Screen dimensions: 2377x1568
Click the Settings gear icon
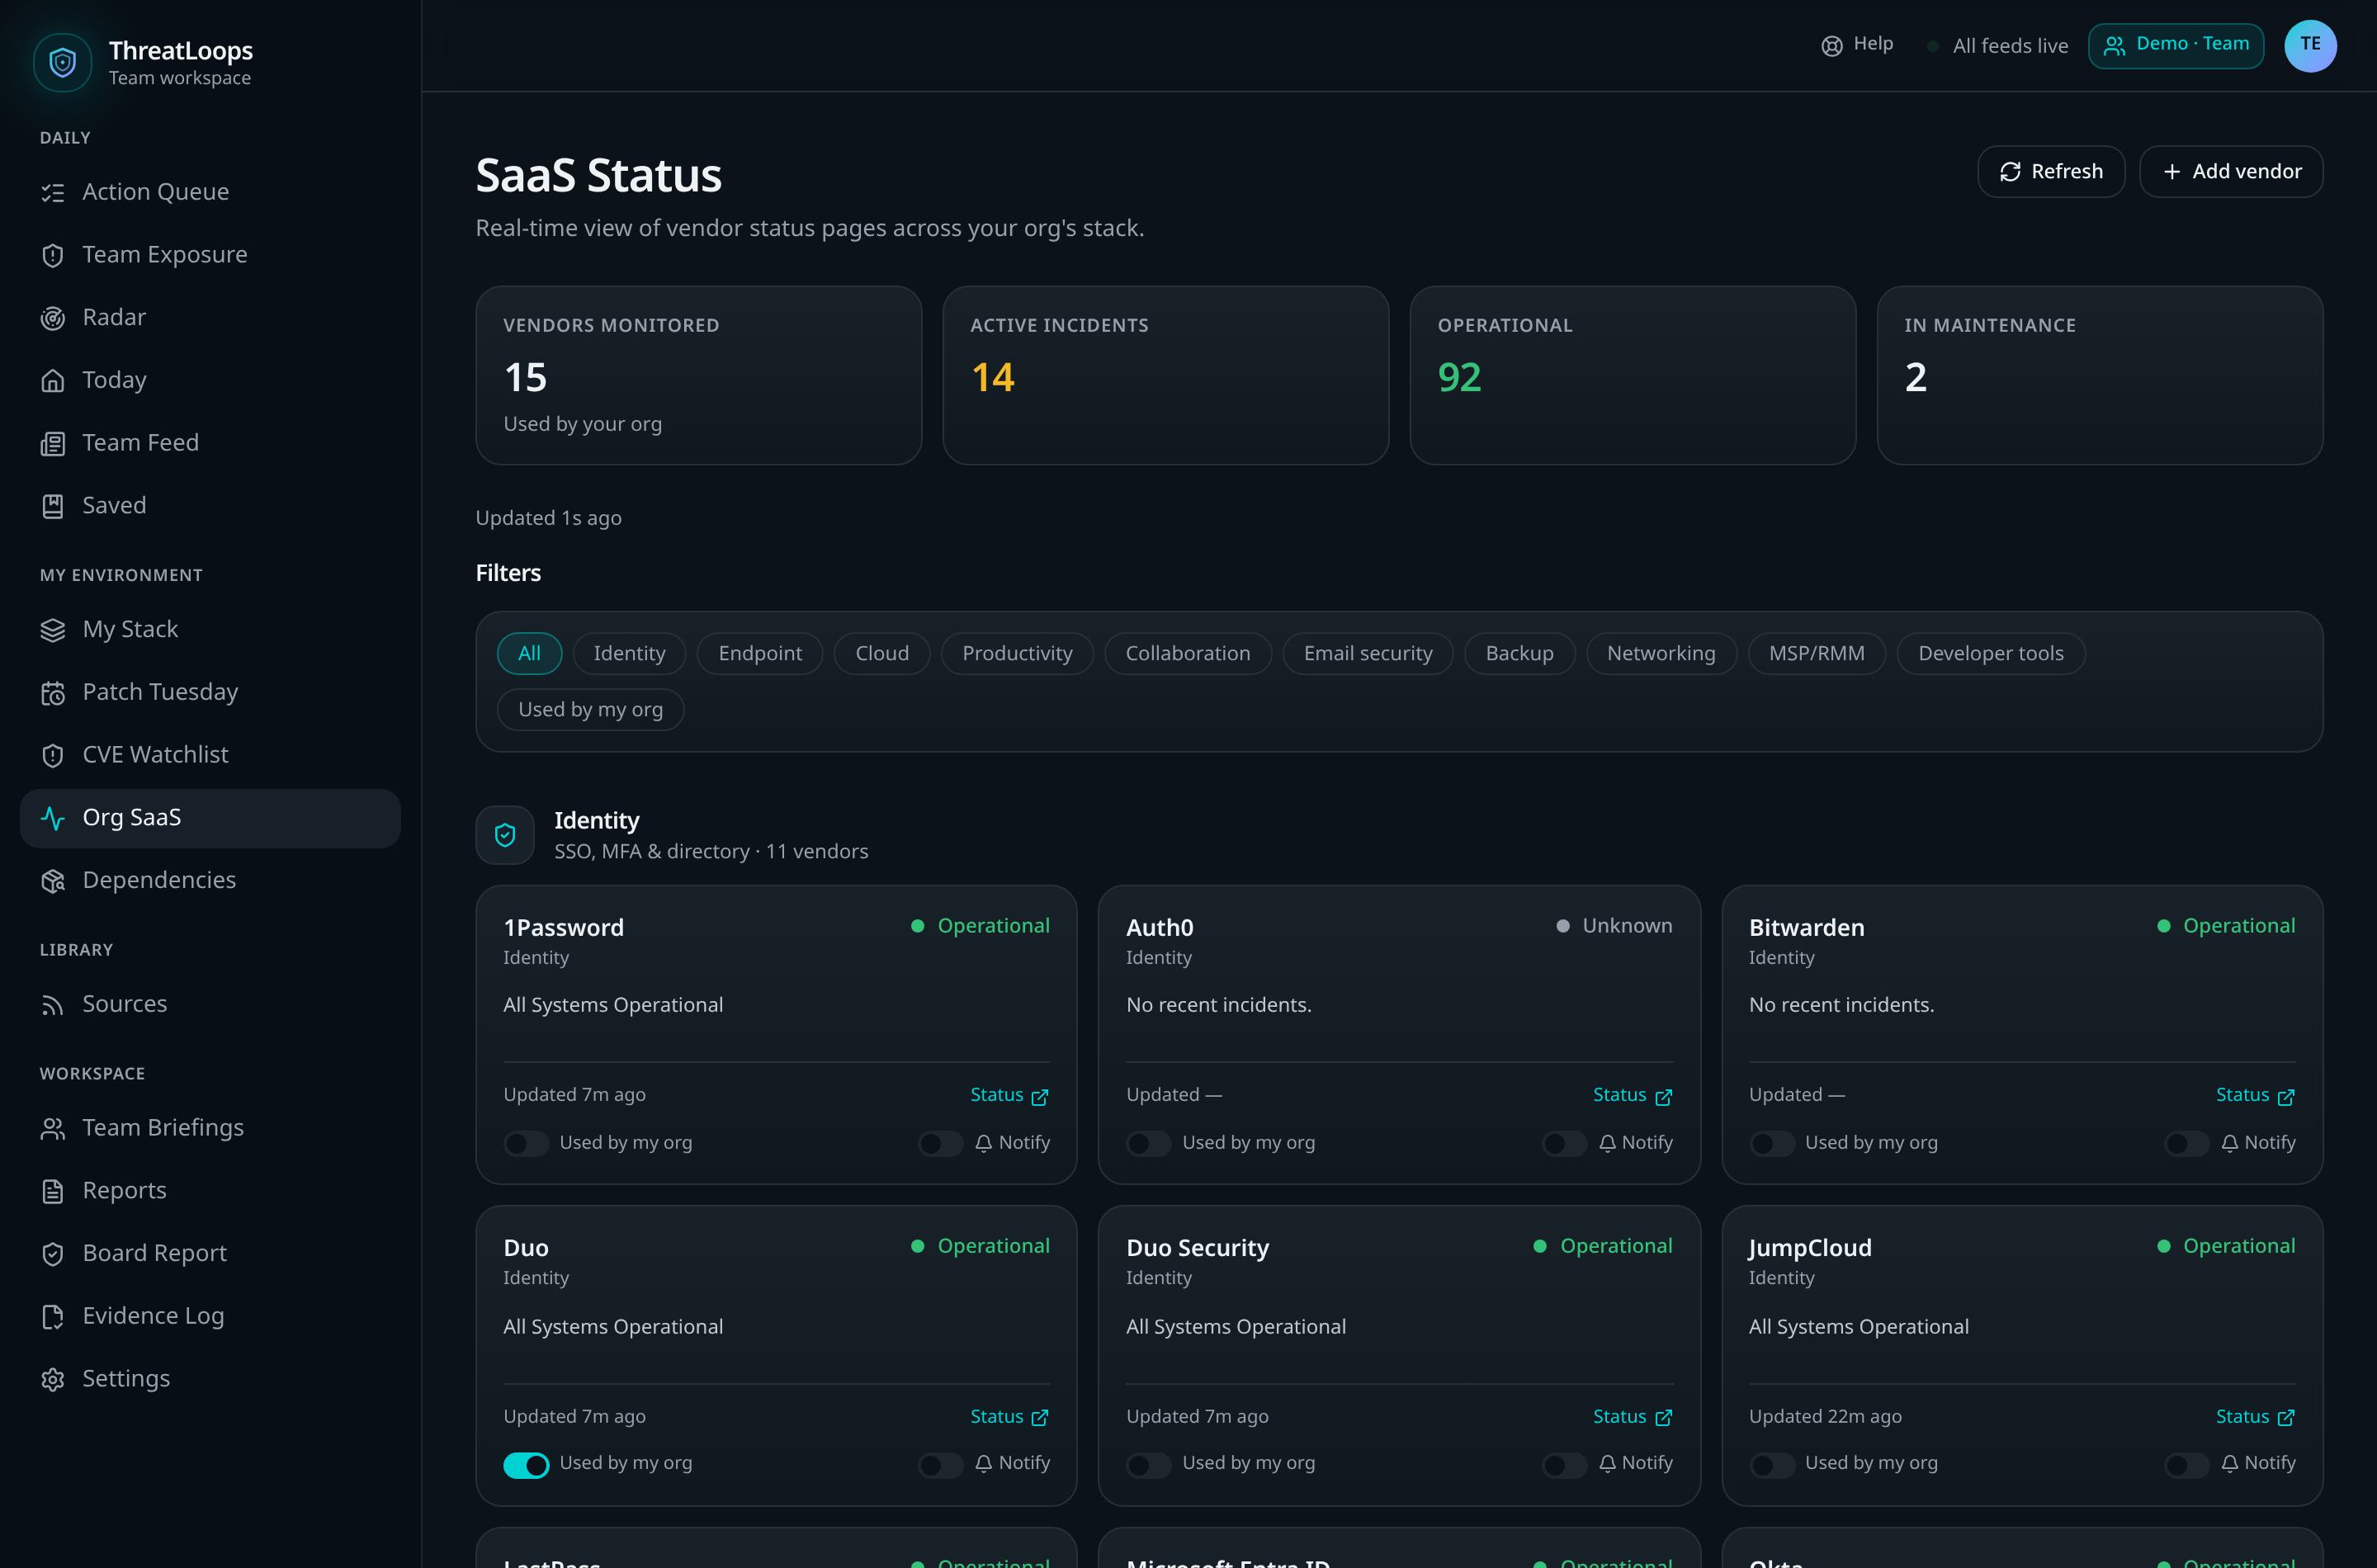coord(53,1380)
